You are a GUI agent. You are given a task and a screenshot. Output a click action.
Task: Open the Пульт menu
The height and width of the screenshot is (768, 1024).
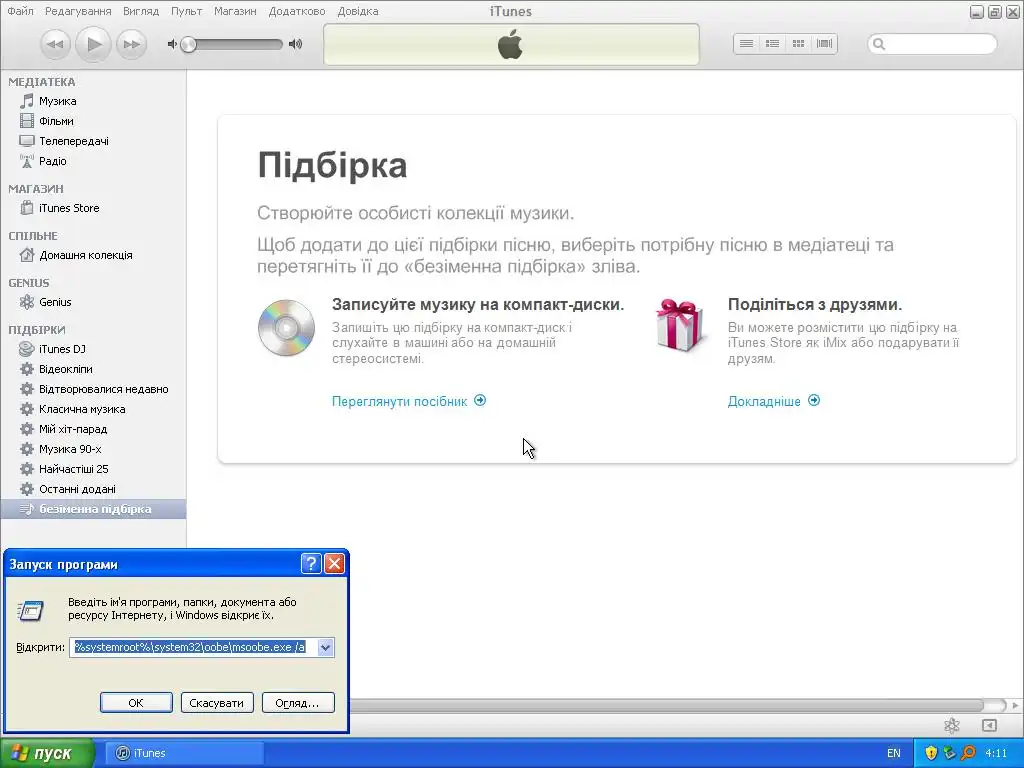(186, 11)
